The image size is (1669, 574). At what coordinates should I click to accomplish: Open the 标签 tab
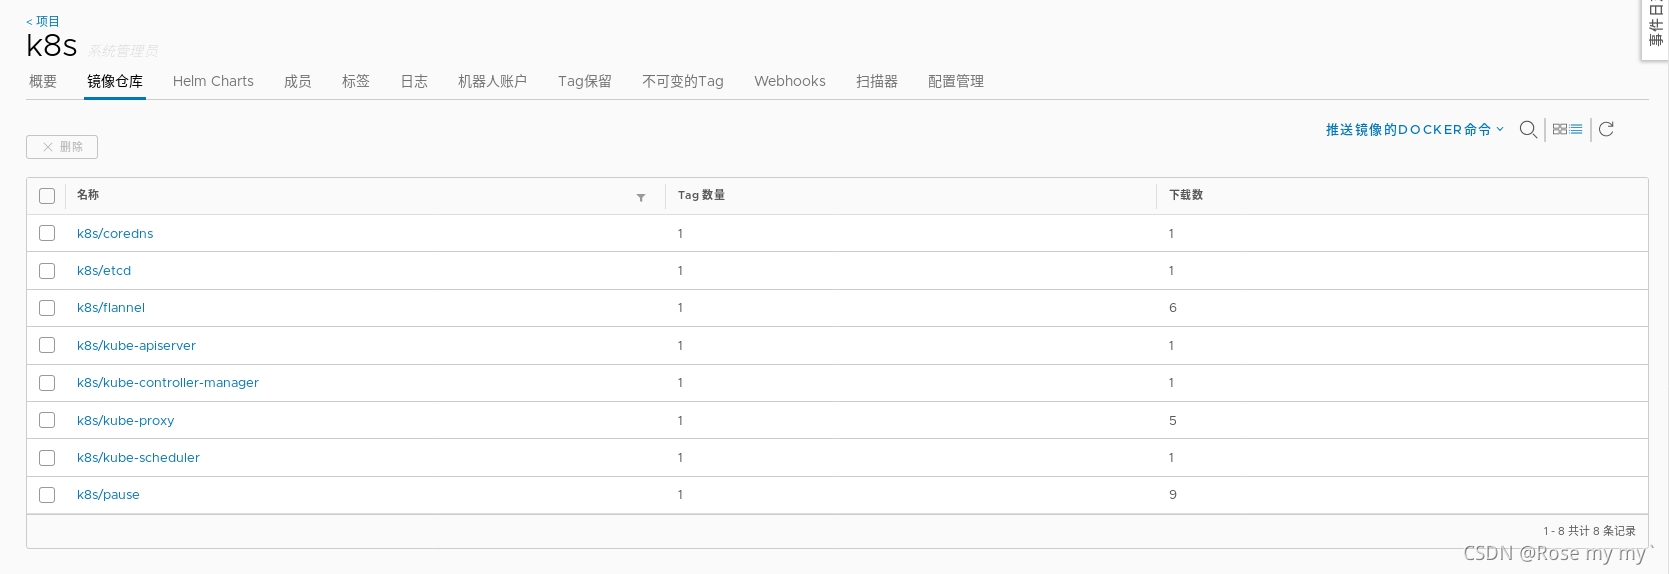point(356,81)
